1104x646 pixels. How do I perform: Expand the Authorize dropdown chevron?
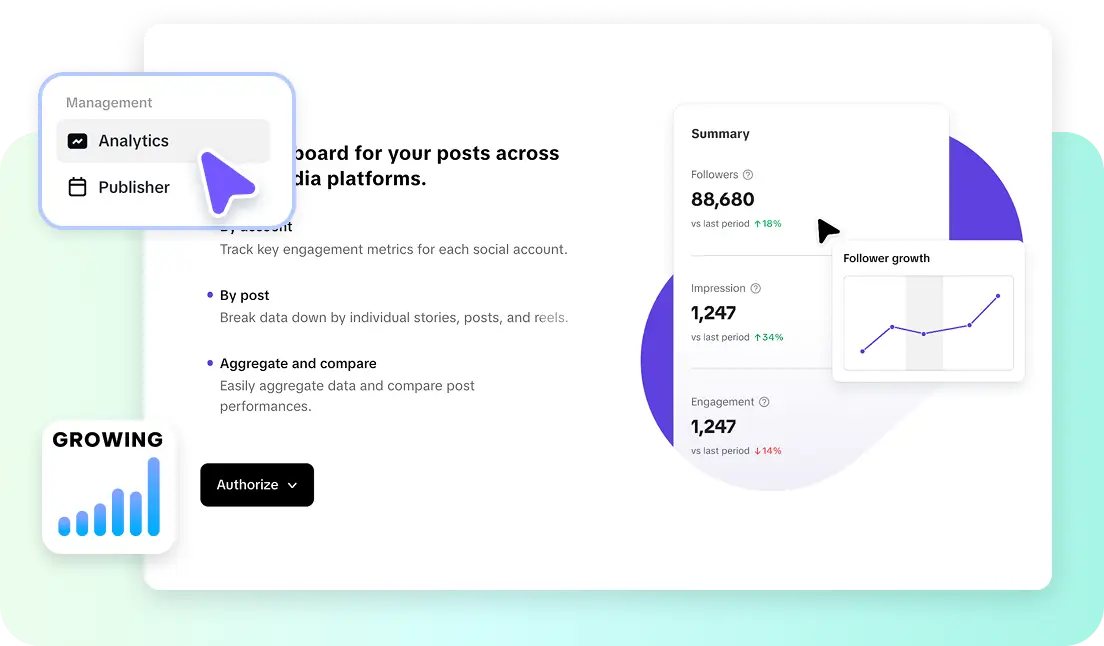[x=292, y=485]
